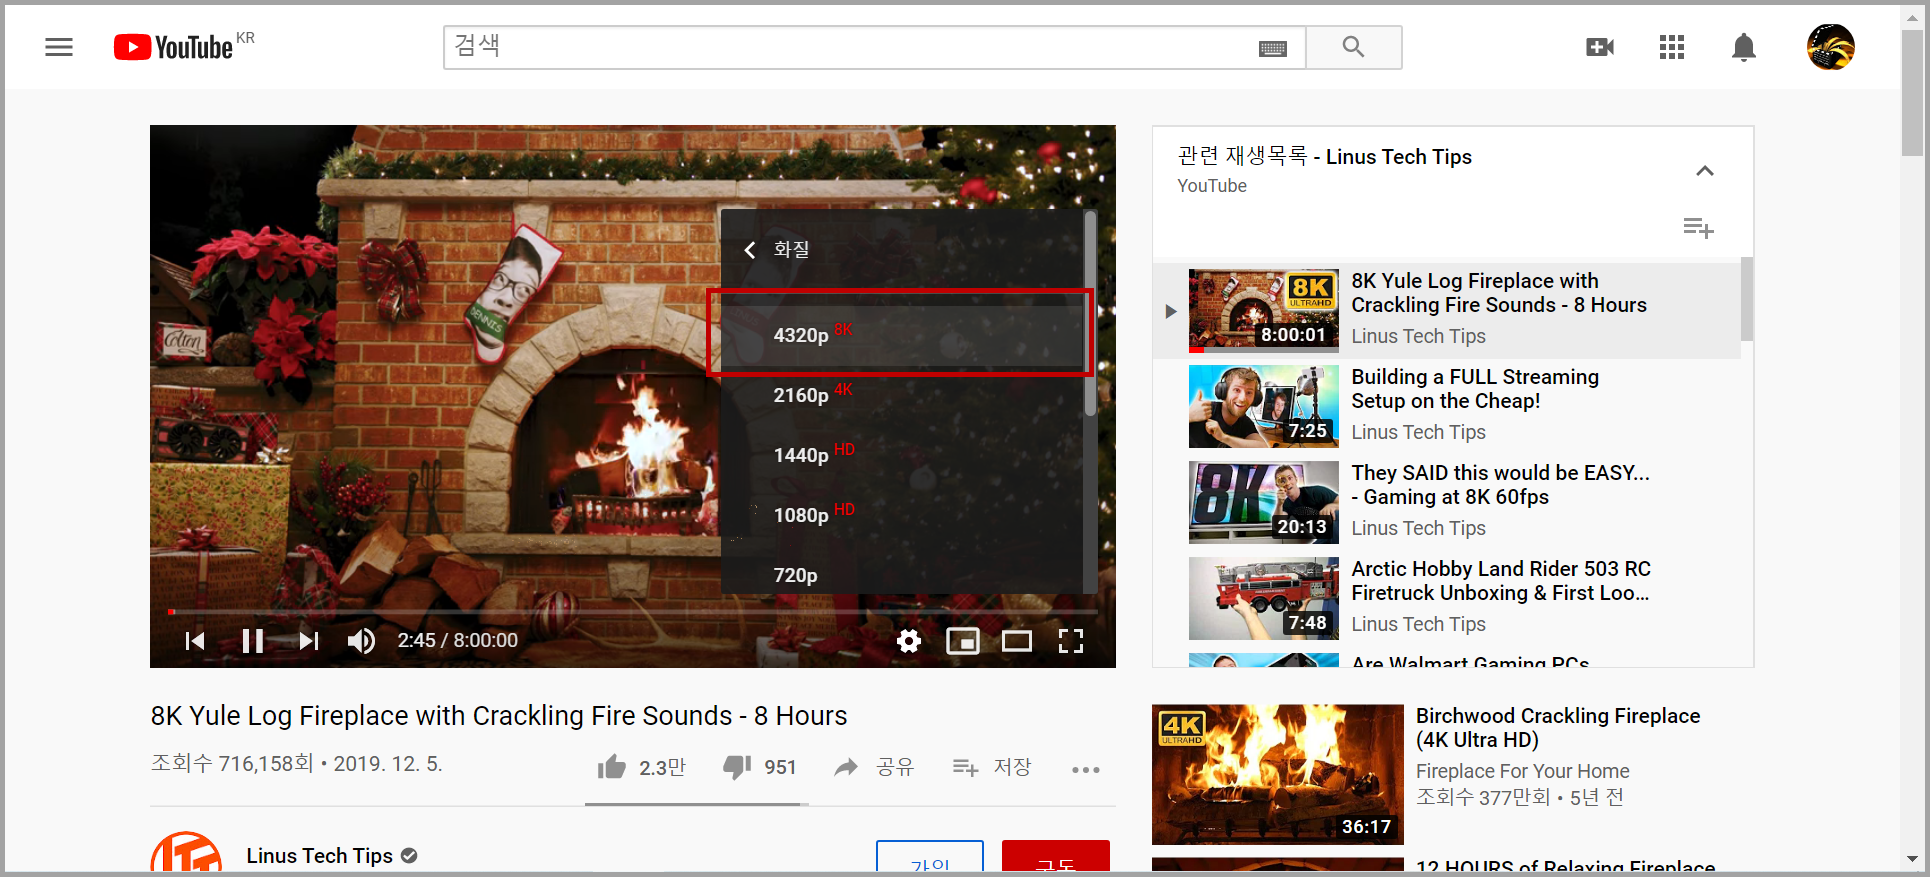Viewport: 1930px width, 877px height.
Task: Open Gaming at 8K 60fps video thumbnail
Action: pyautogui.click(x=1264, y=502)
